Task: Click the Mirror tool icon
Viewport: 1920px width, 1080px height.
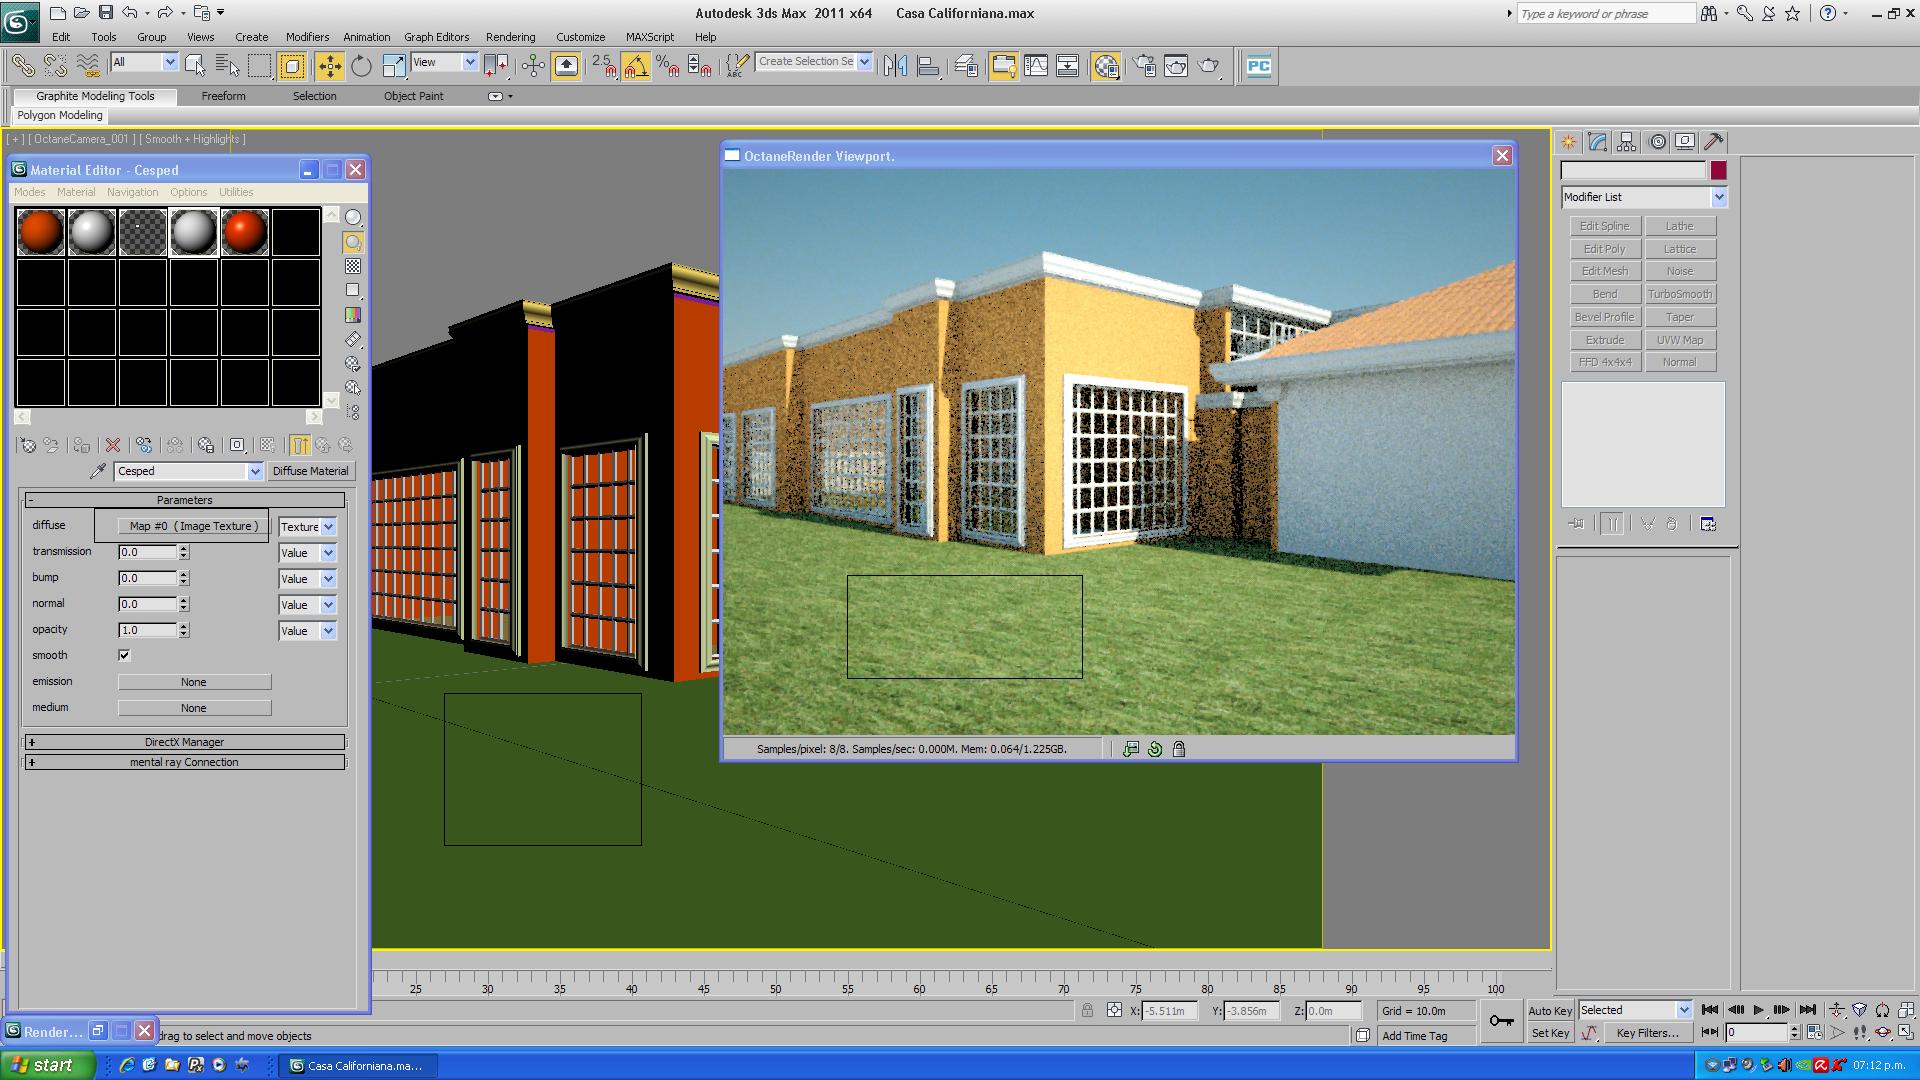Action: point(895,66)
